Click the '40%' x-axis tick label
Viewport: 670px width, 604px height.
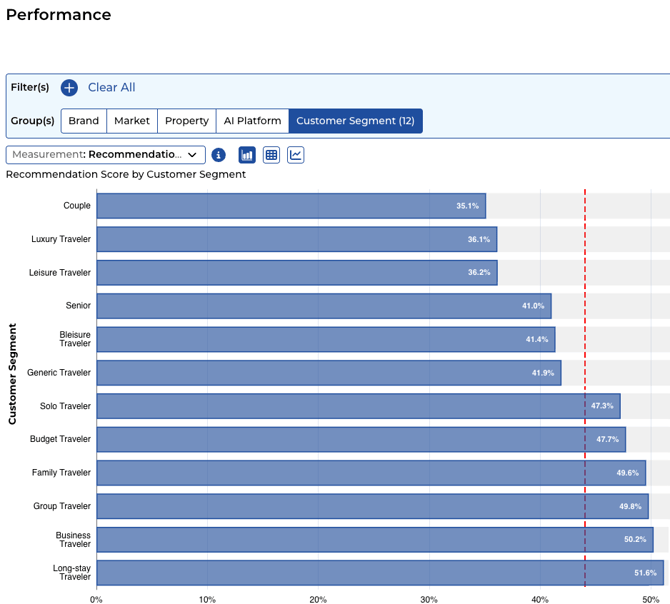540,599
